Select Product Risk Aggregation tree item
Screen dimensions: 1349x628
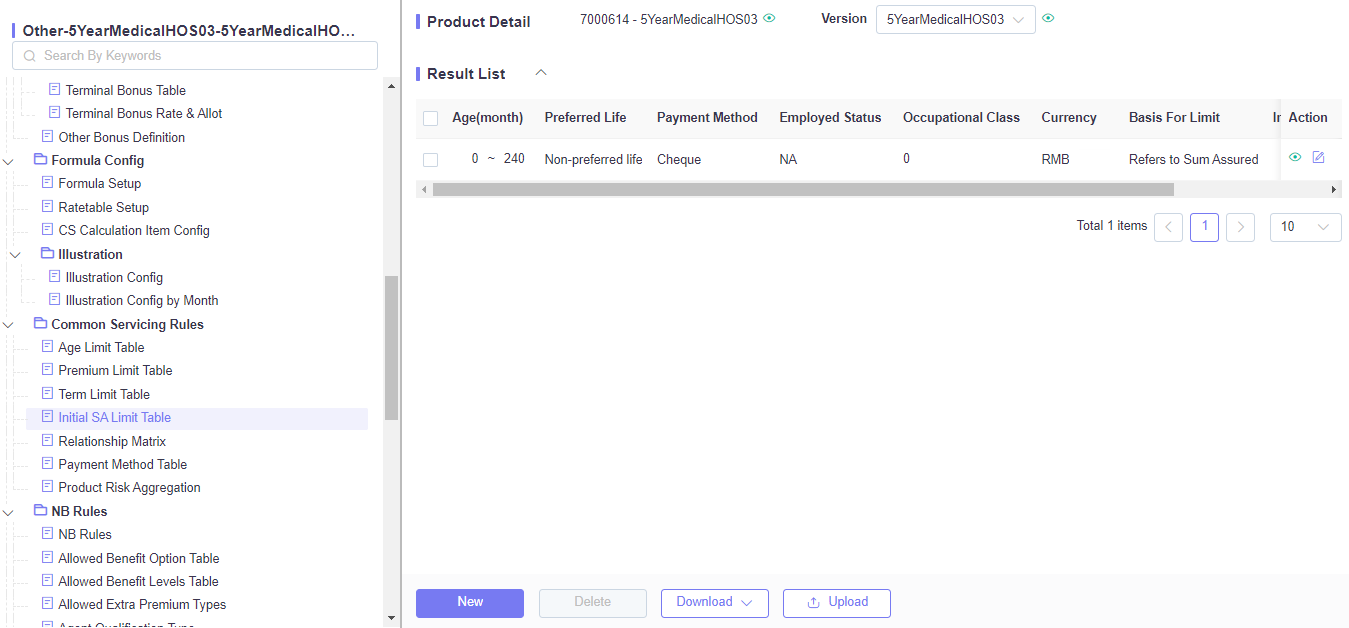pos(129,487)
